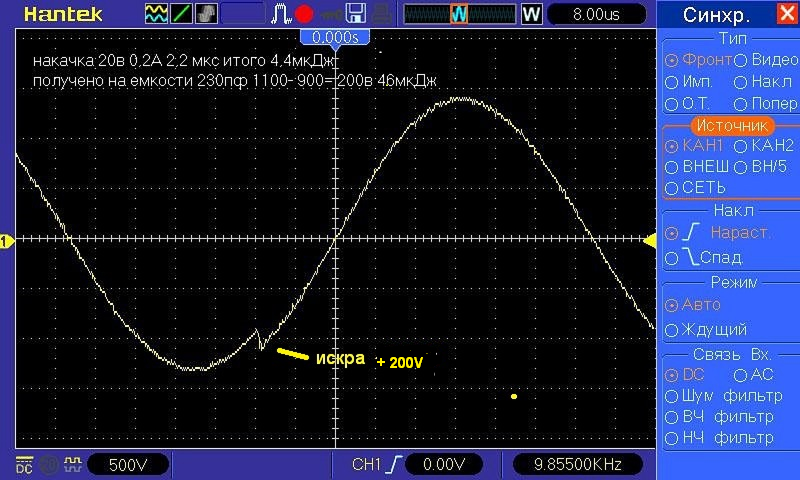800x480 pixels.
Task: Select DC input coupling
Action: 685,375
